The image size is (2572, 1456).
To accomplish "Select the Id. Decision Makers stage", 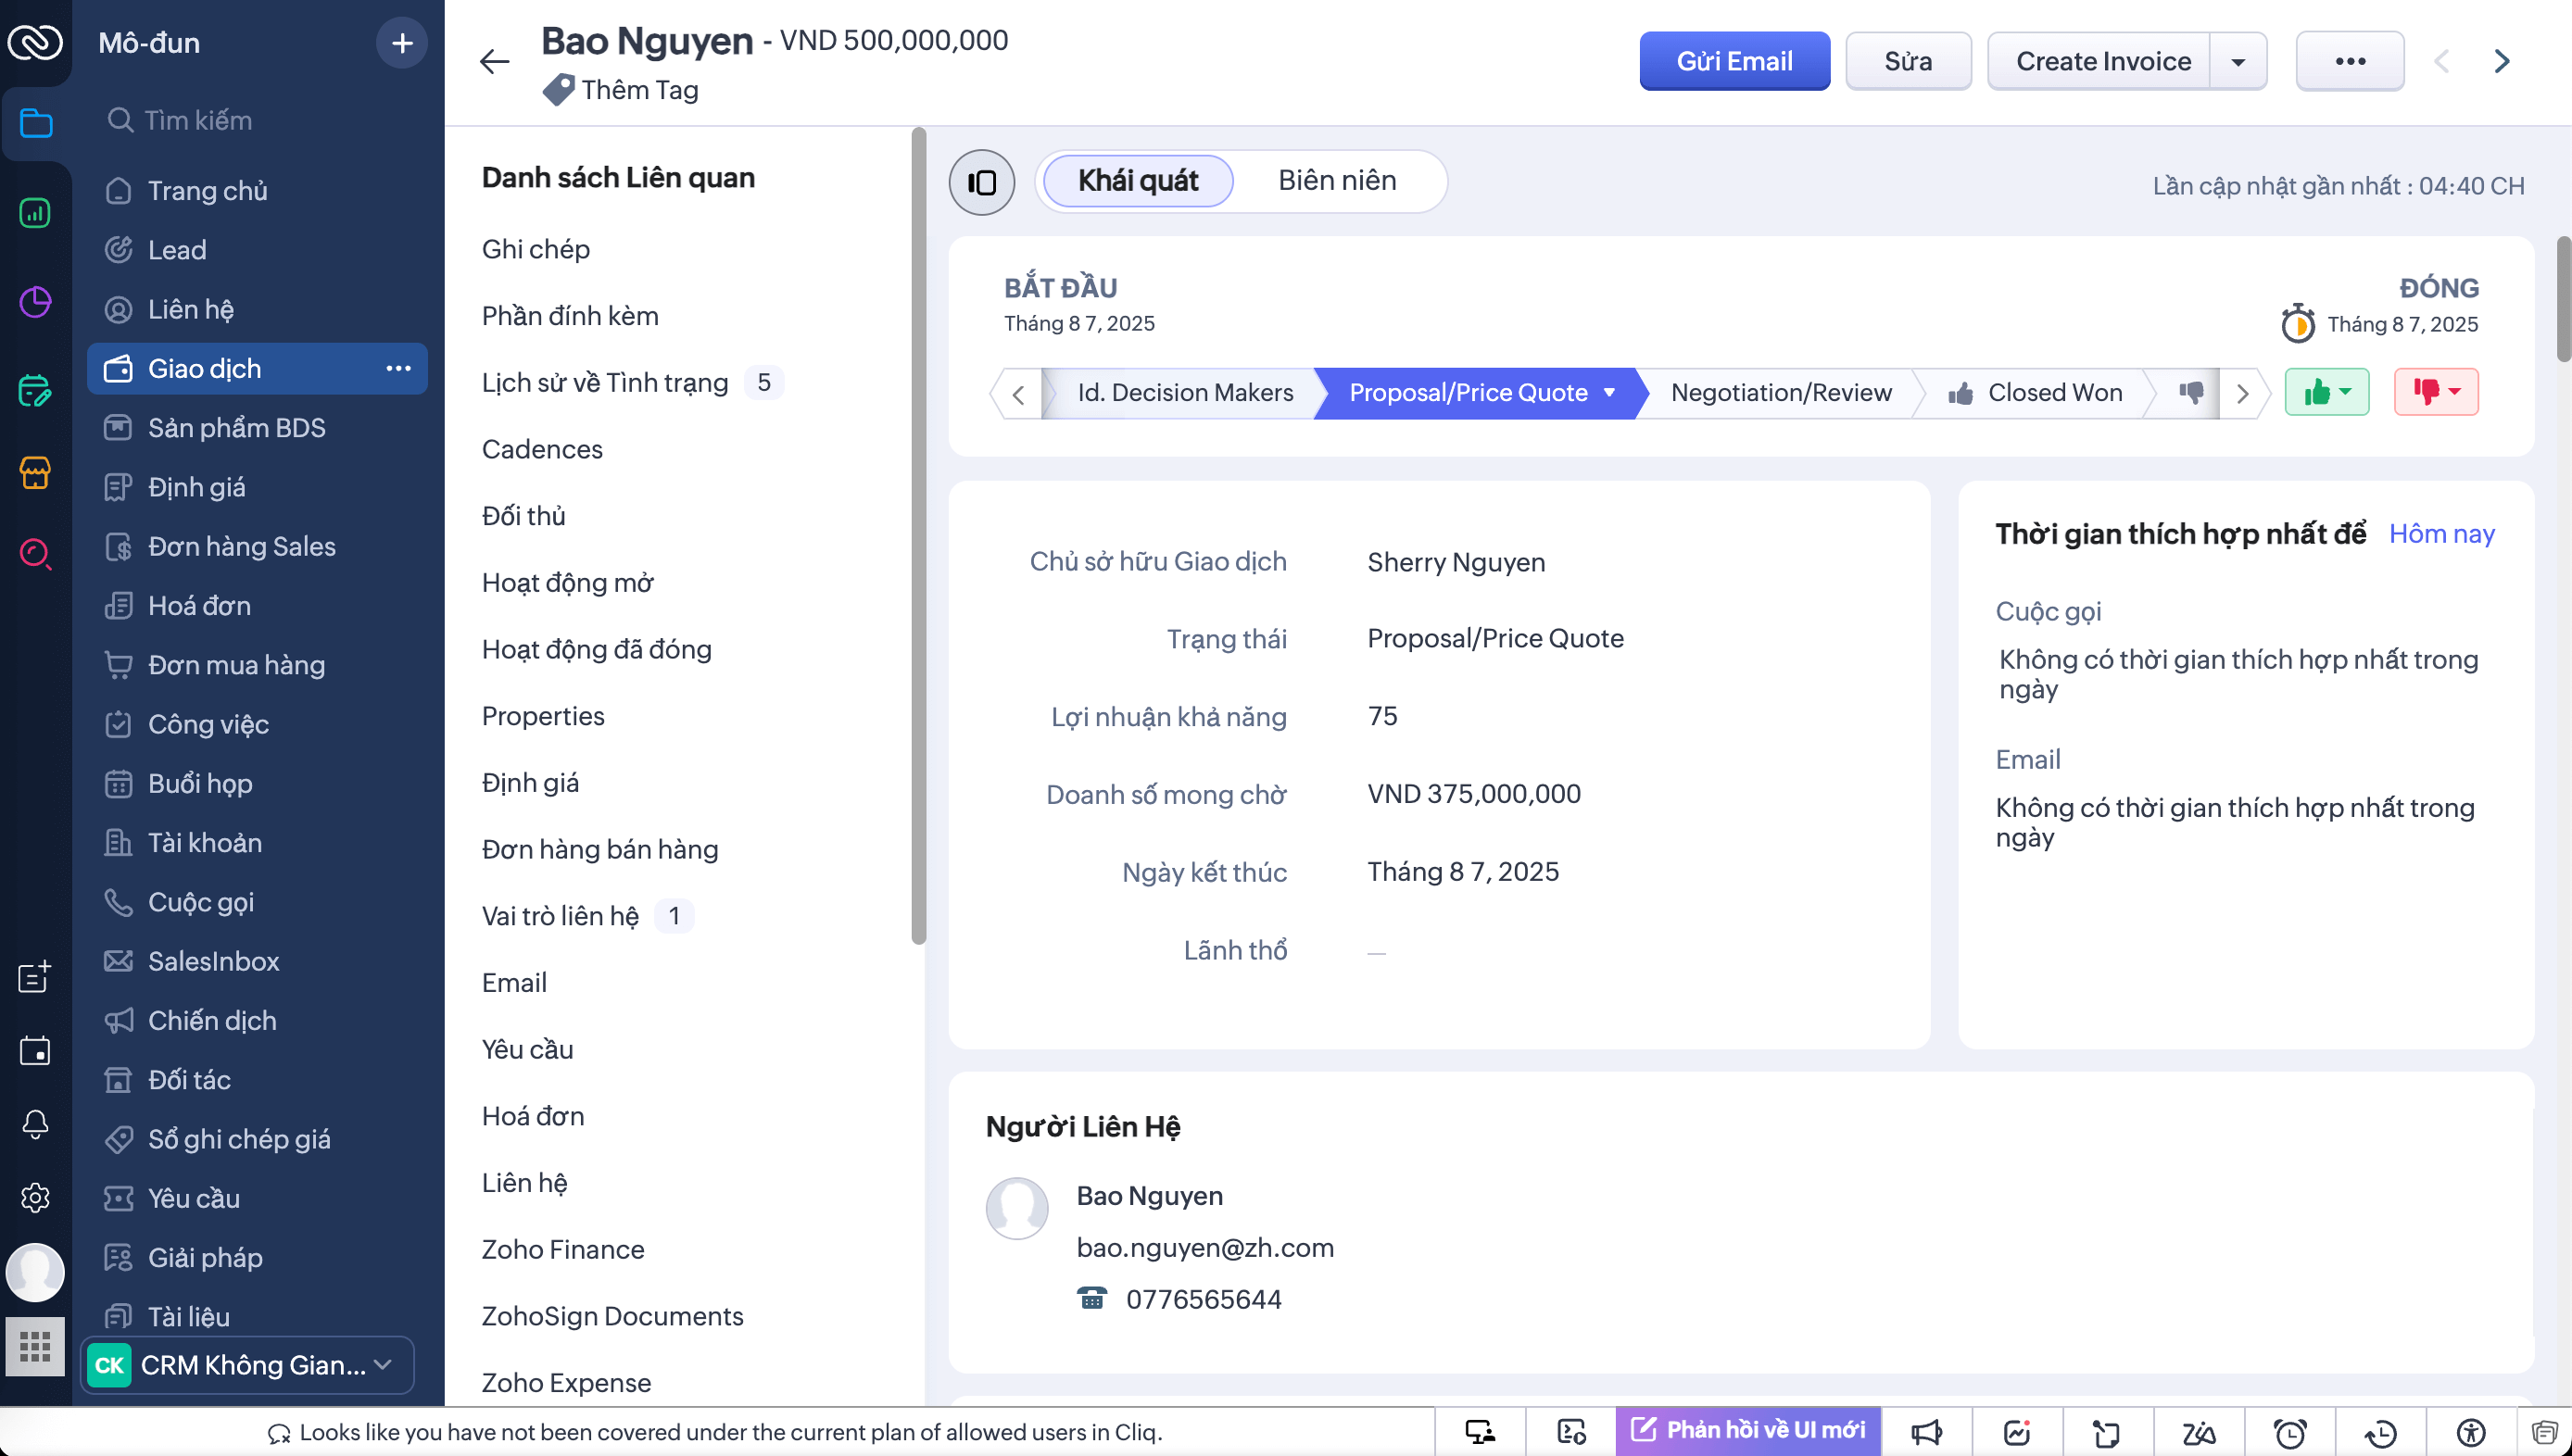I will pos(1185,392).
